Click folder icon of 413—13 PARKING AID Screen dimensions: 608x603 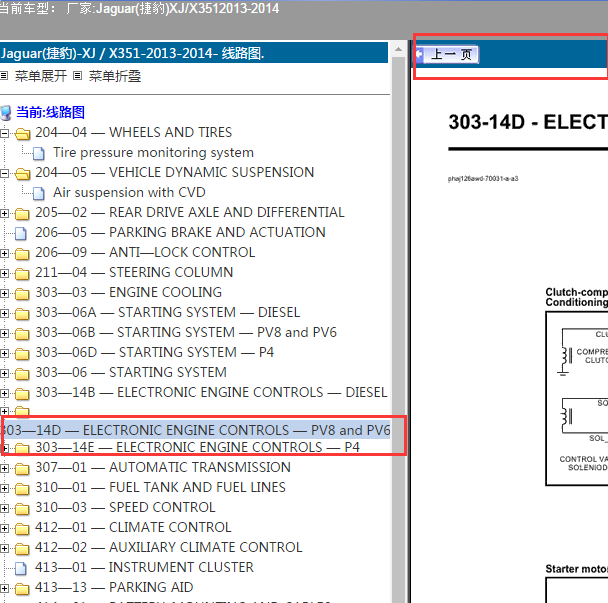tap(22, 589)
